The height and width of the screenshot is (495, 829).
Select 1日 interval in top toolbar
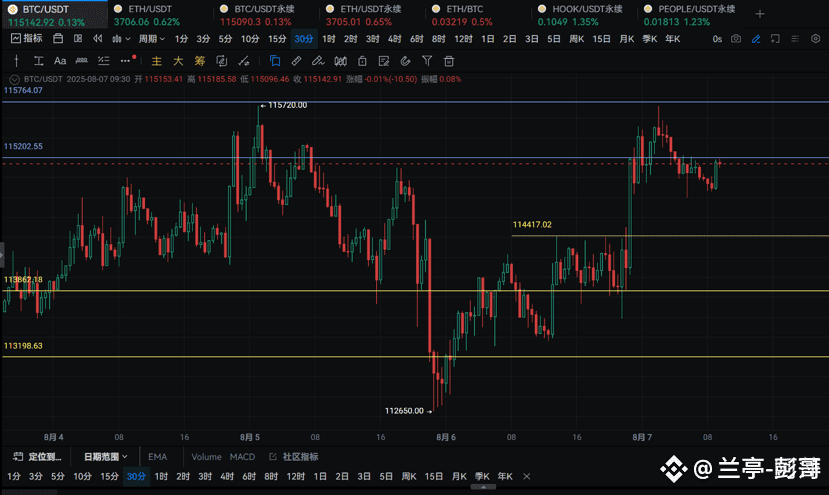(487, 39)
